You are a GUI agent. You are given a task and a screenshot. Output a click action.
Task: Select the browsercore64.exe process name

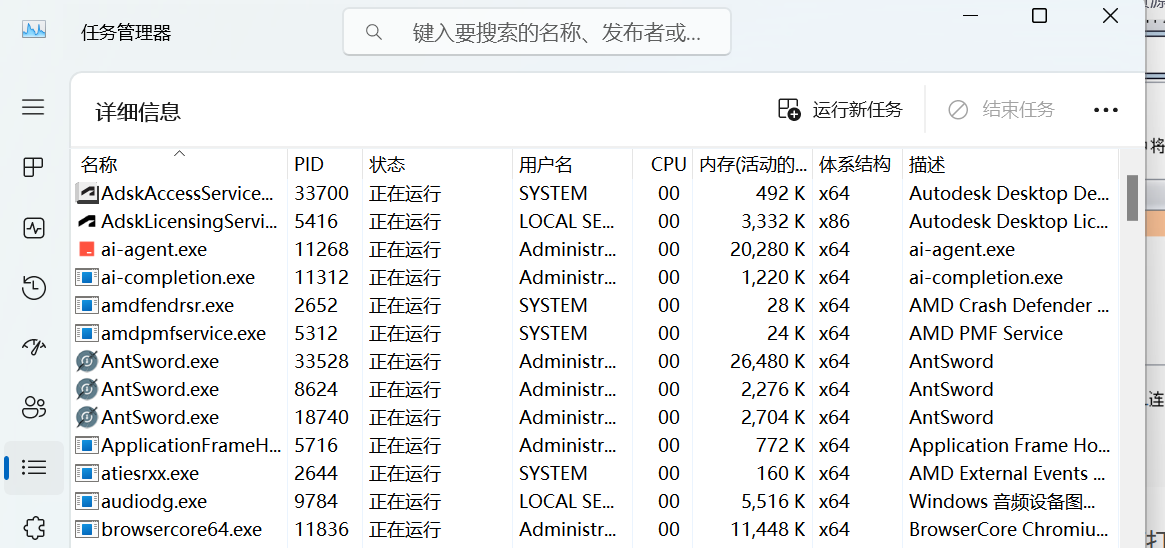(181, 529)
